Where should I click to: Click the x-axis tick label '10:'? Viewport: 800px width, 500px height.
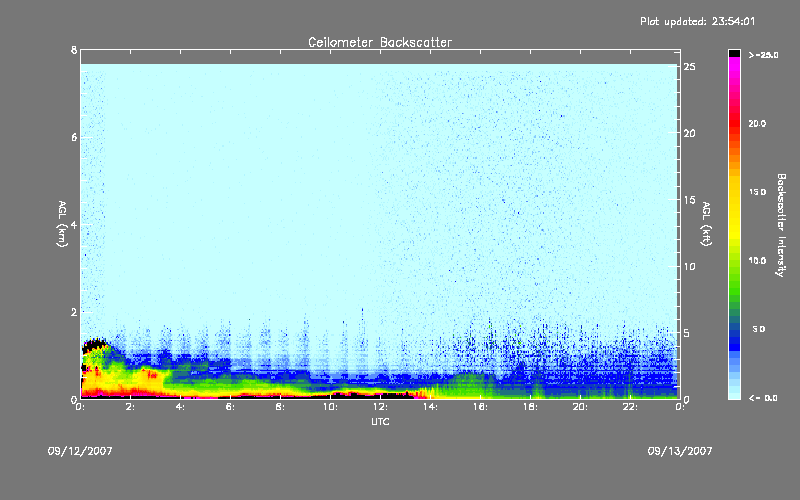pyautogui.click(x=330, y=407)
